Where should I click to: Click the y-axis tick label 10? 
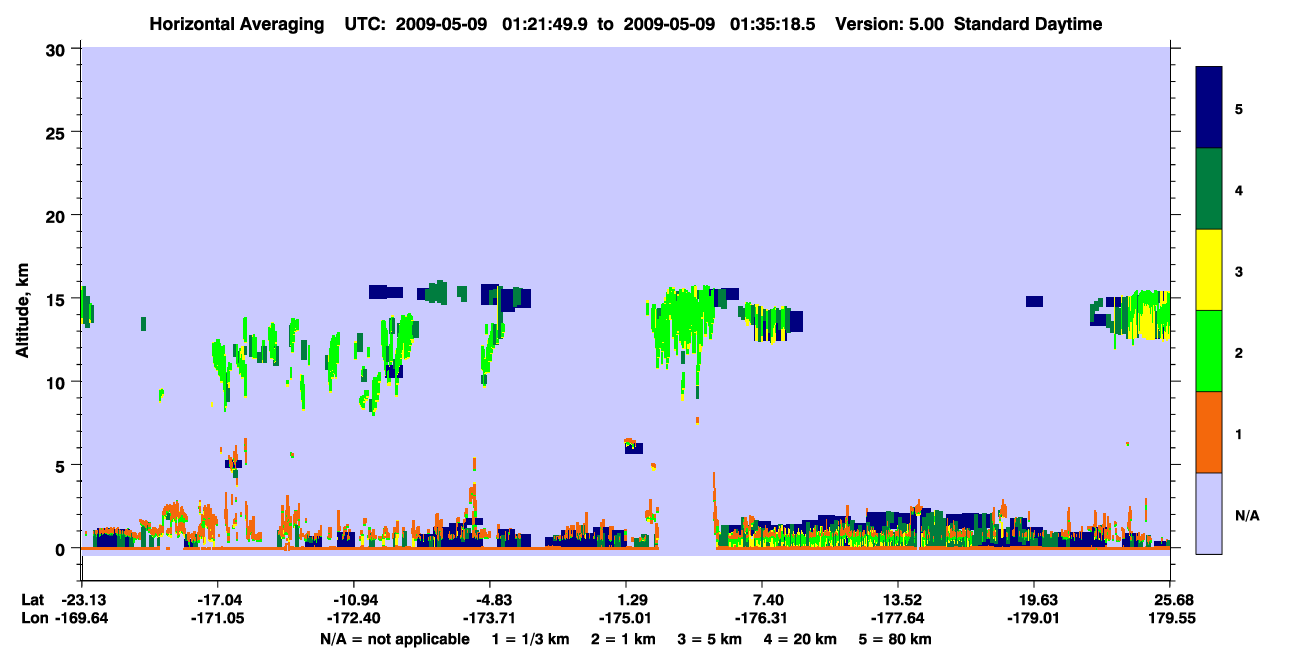click(x=57, y=382)
